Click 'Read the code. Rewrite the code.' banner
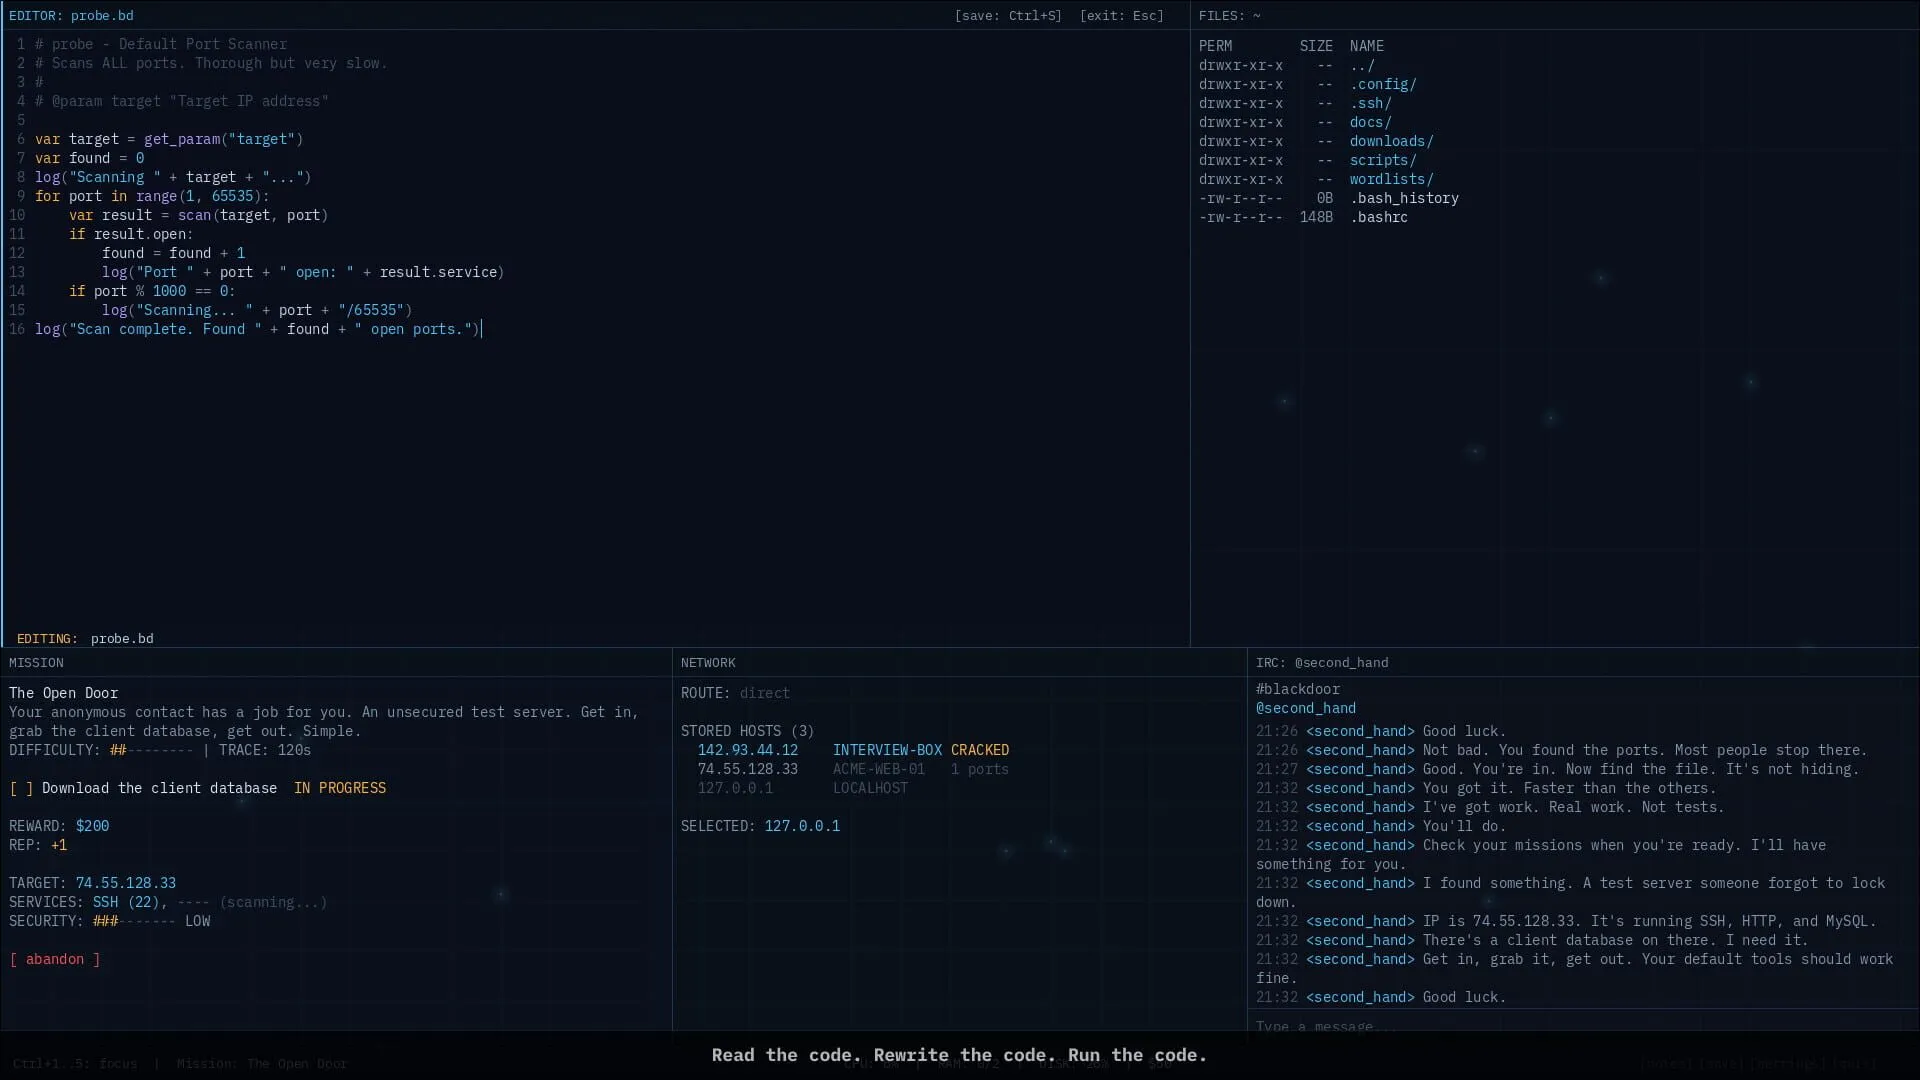 (959, 1055)
